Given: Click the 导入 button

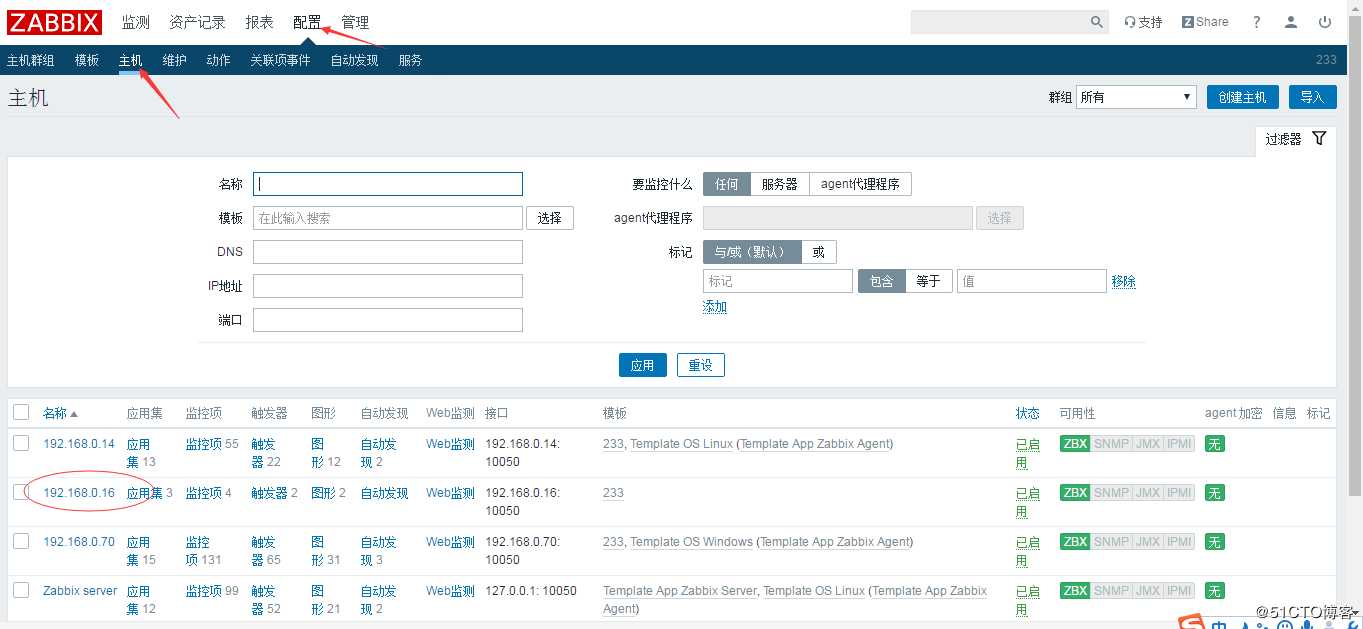Looking at the screenshot, I should (x=1312, y=97).
